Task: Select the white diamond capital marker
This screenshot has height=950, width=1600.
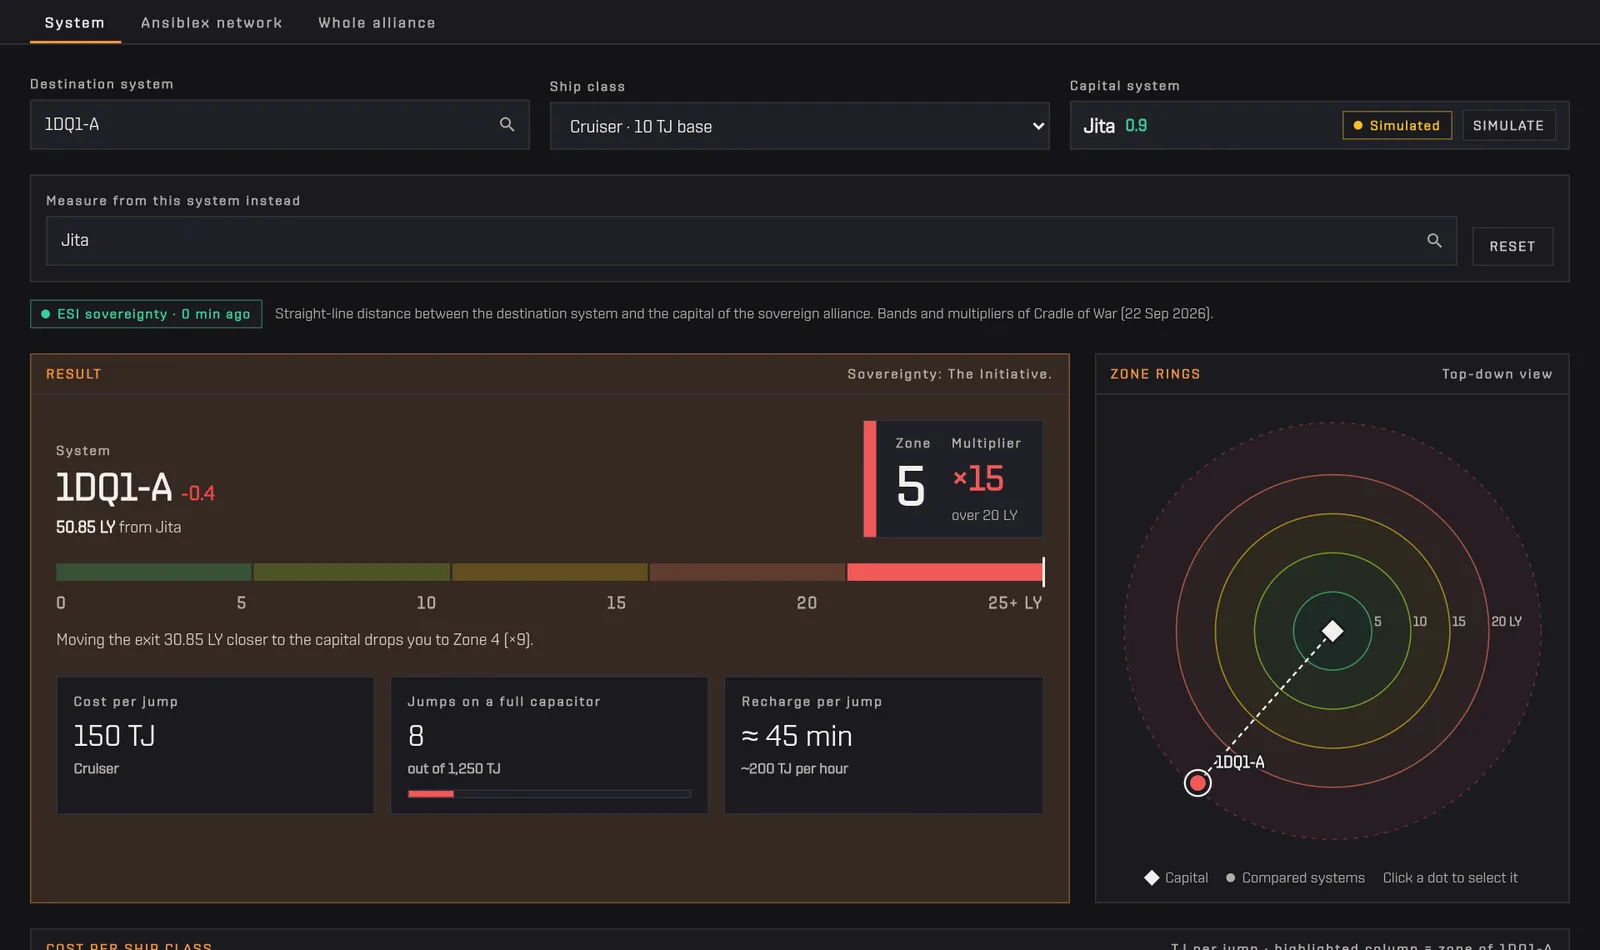Action: tap(1332, 631)
